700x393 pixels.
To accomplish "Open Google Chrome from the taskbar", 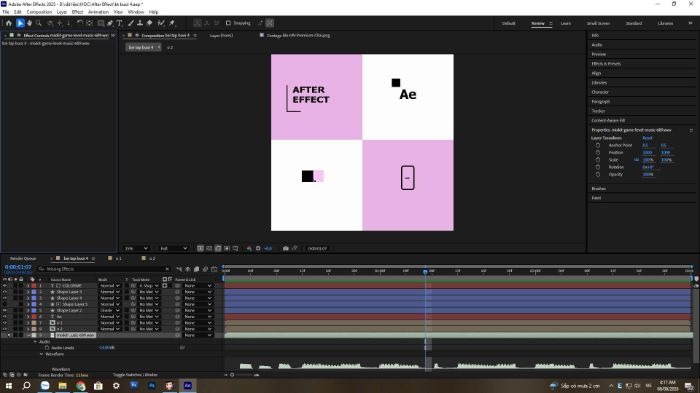I will pos(80,385).
